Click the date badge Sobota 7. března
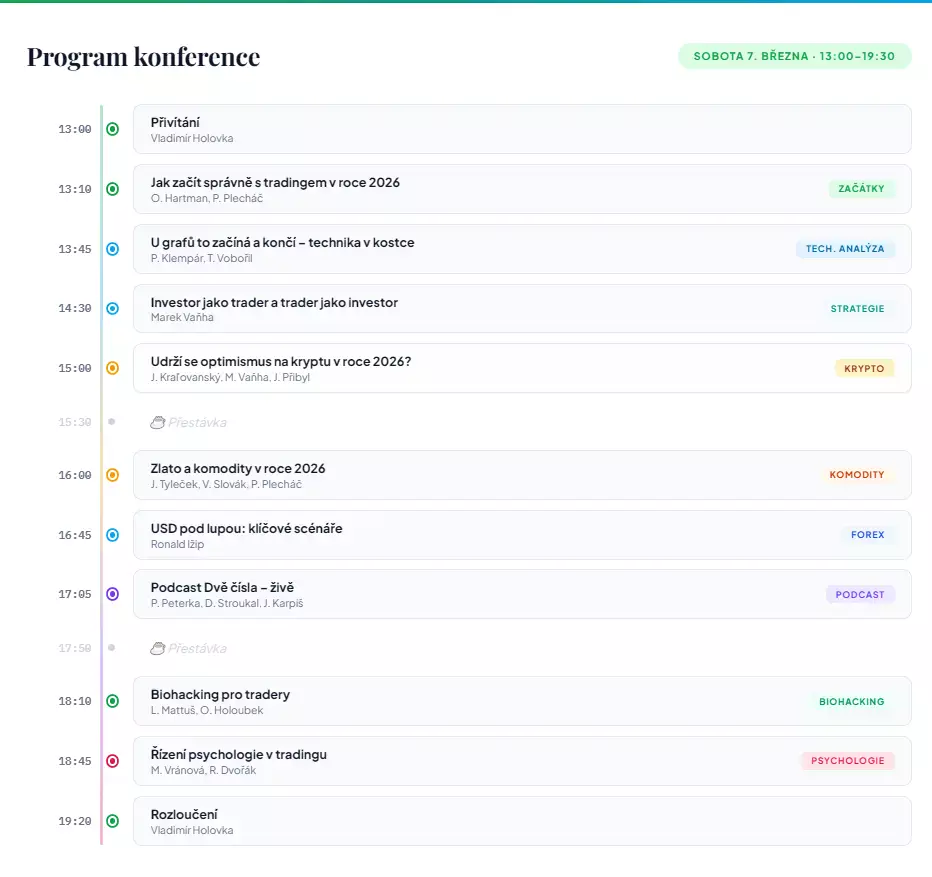This screenshot has height=877, width=932. (794, 56)
